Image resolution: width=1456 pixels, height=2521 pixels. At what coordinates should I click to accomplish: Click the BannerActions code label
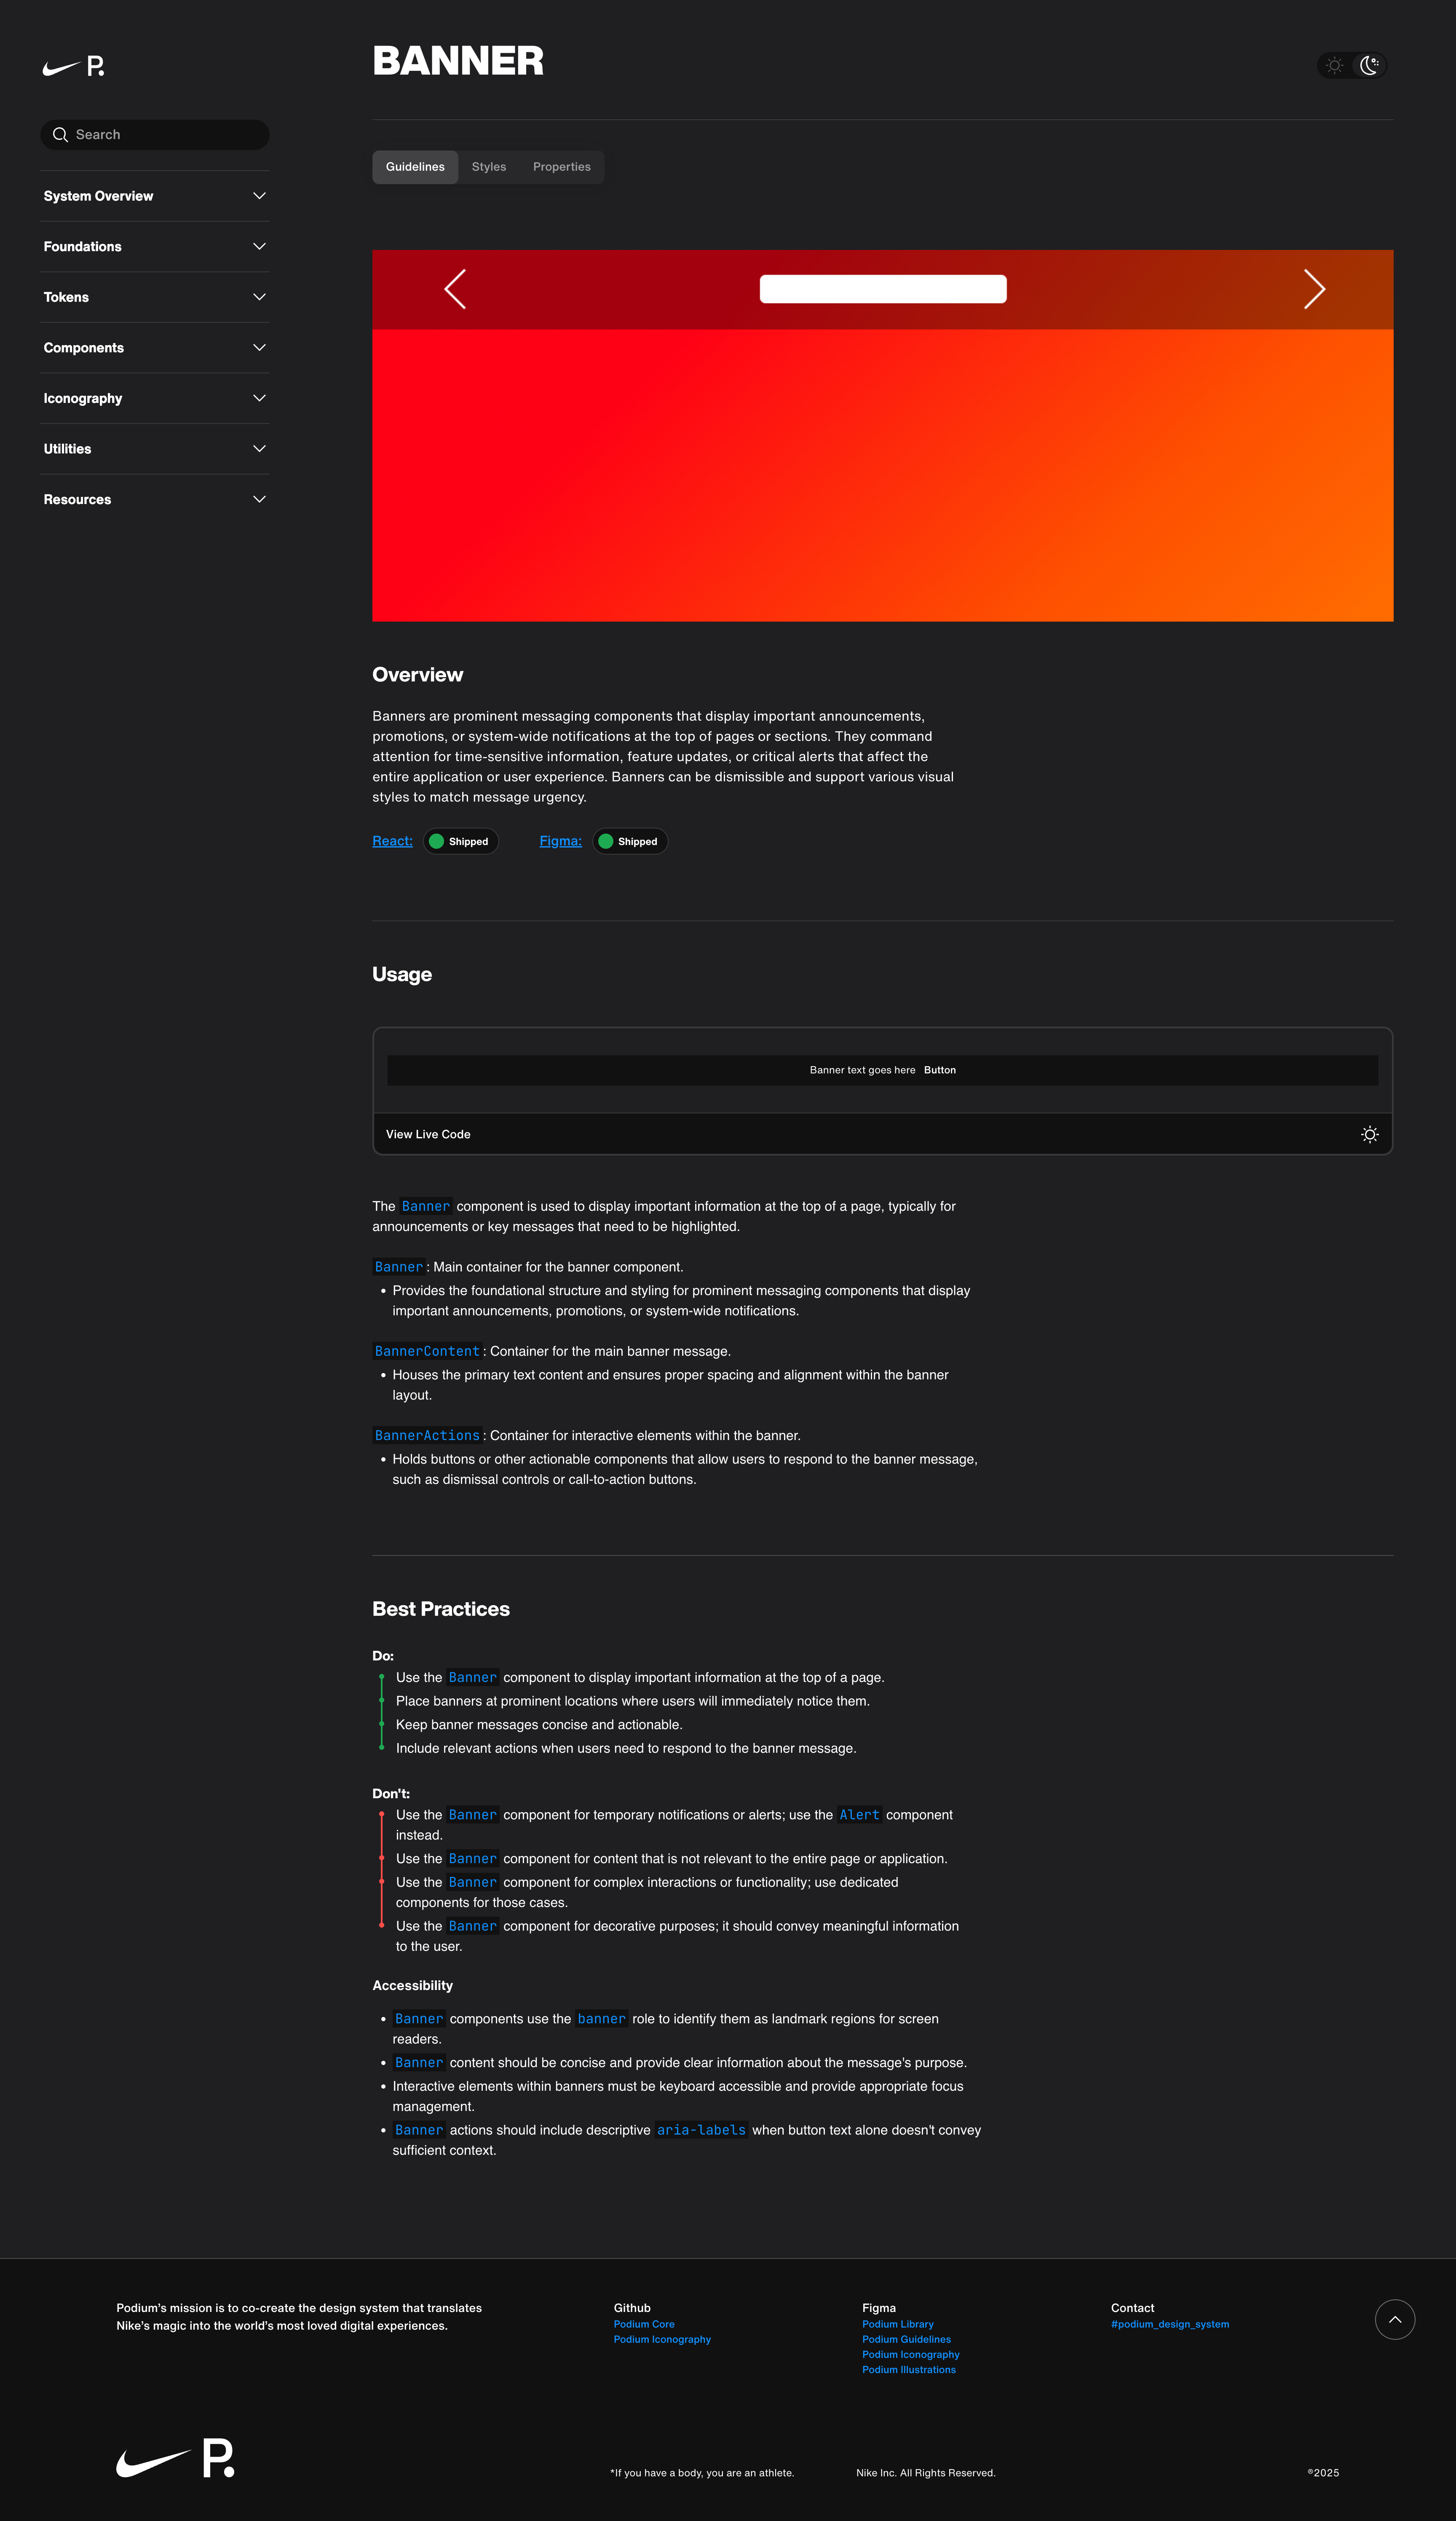[x=427, y=1435]
